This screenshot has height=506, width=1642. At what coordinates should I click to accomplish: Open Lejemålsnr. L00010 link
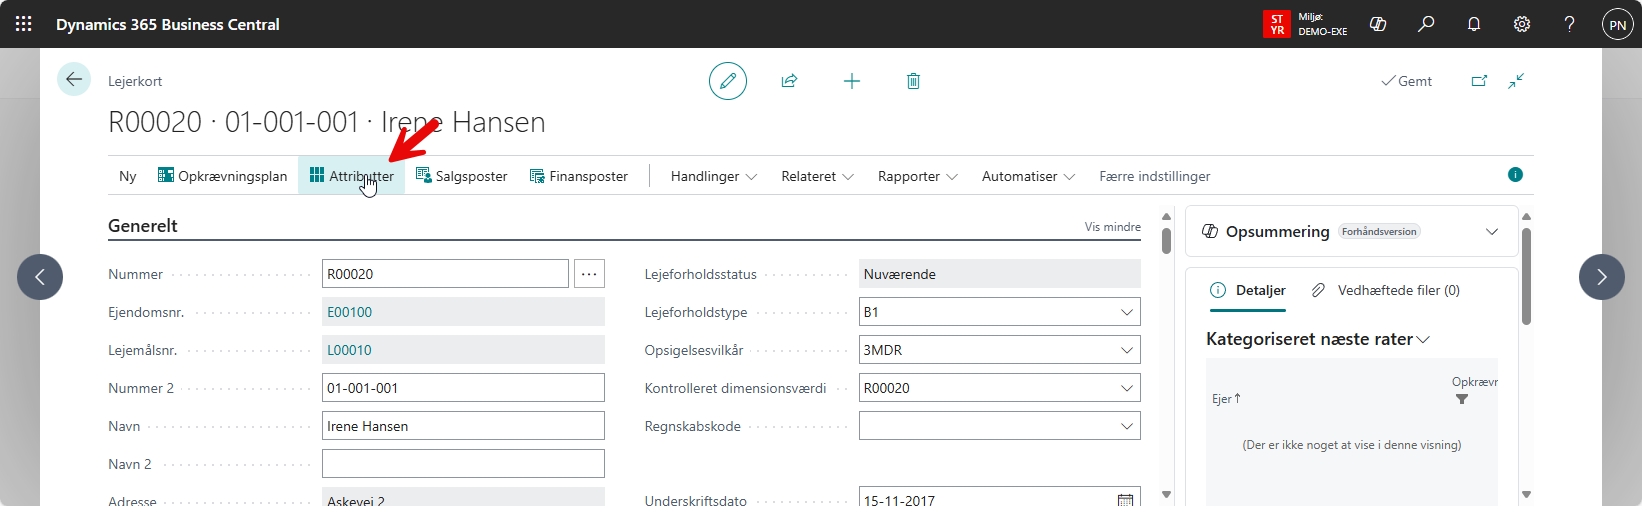[x=350, y=350]
